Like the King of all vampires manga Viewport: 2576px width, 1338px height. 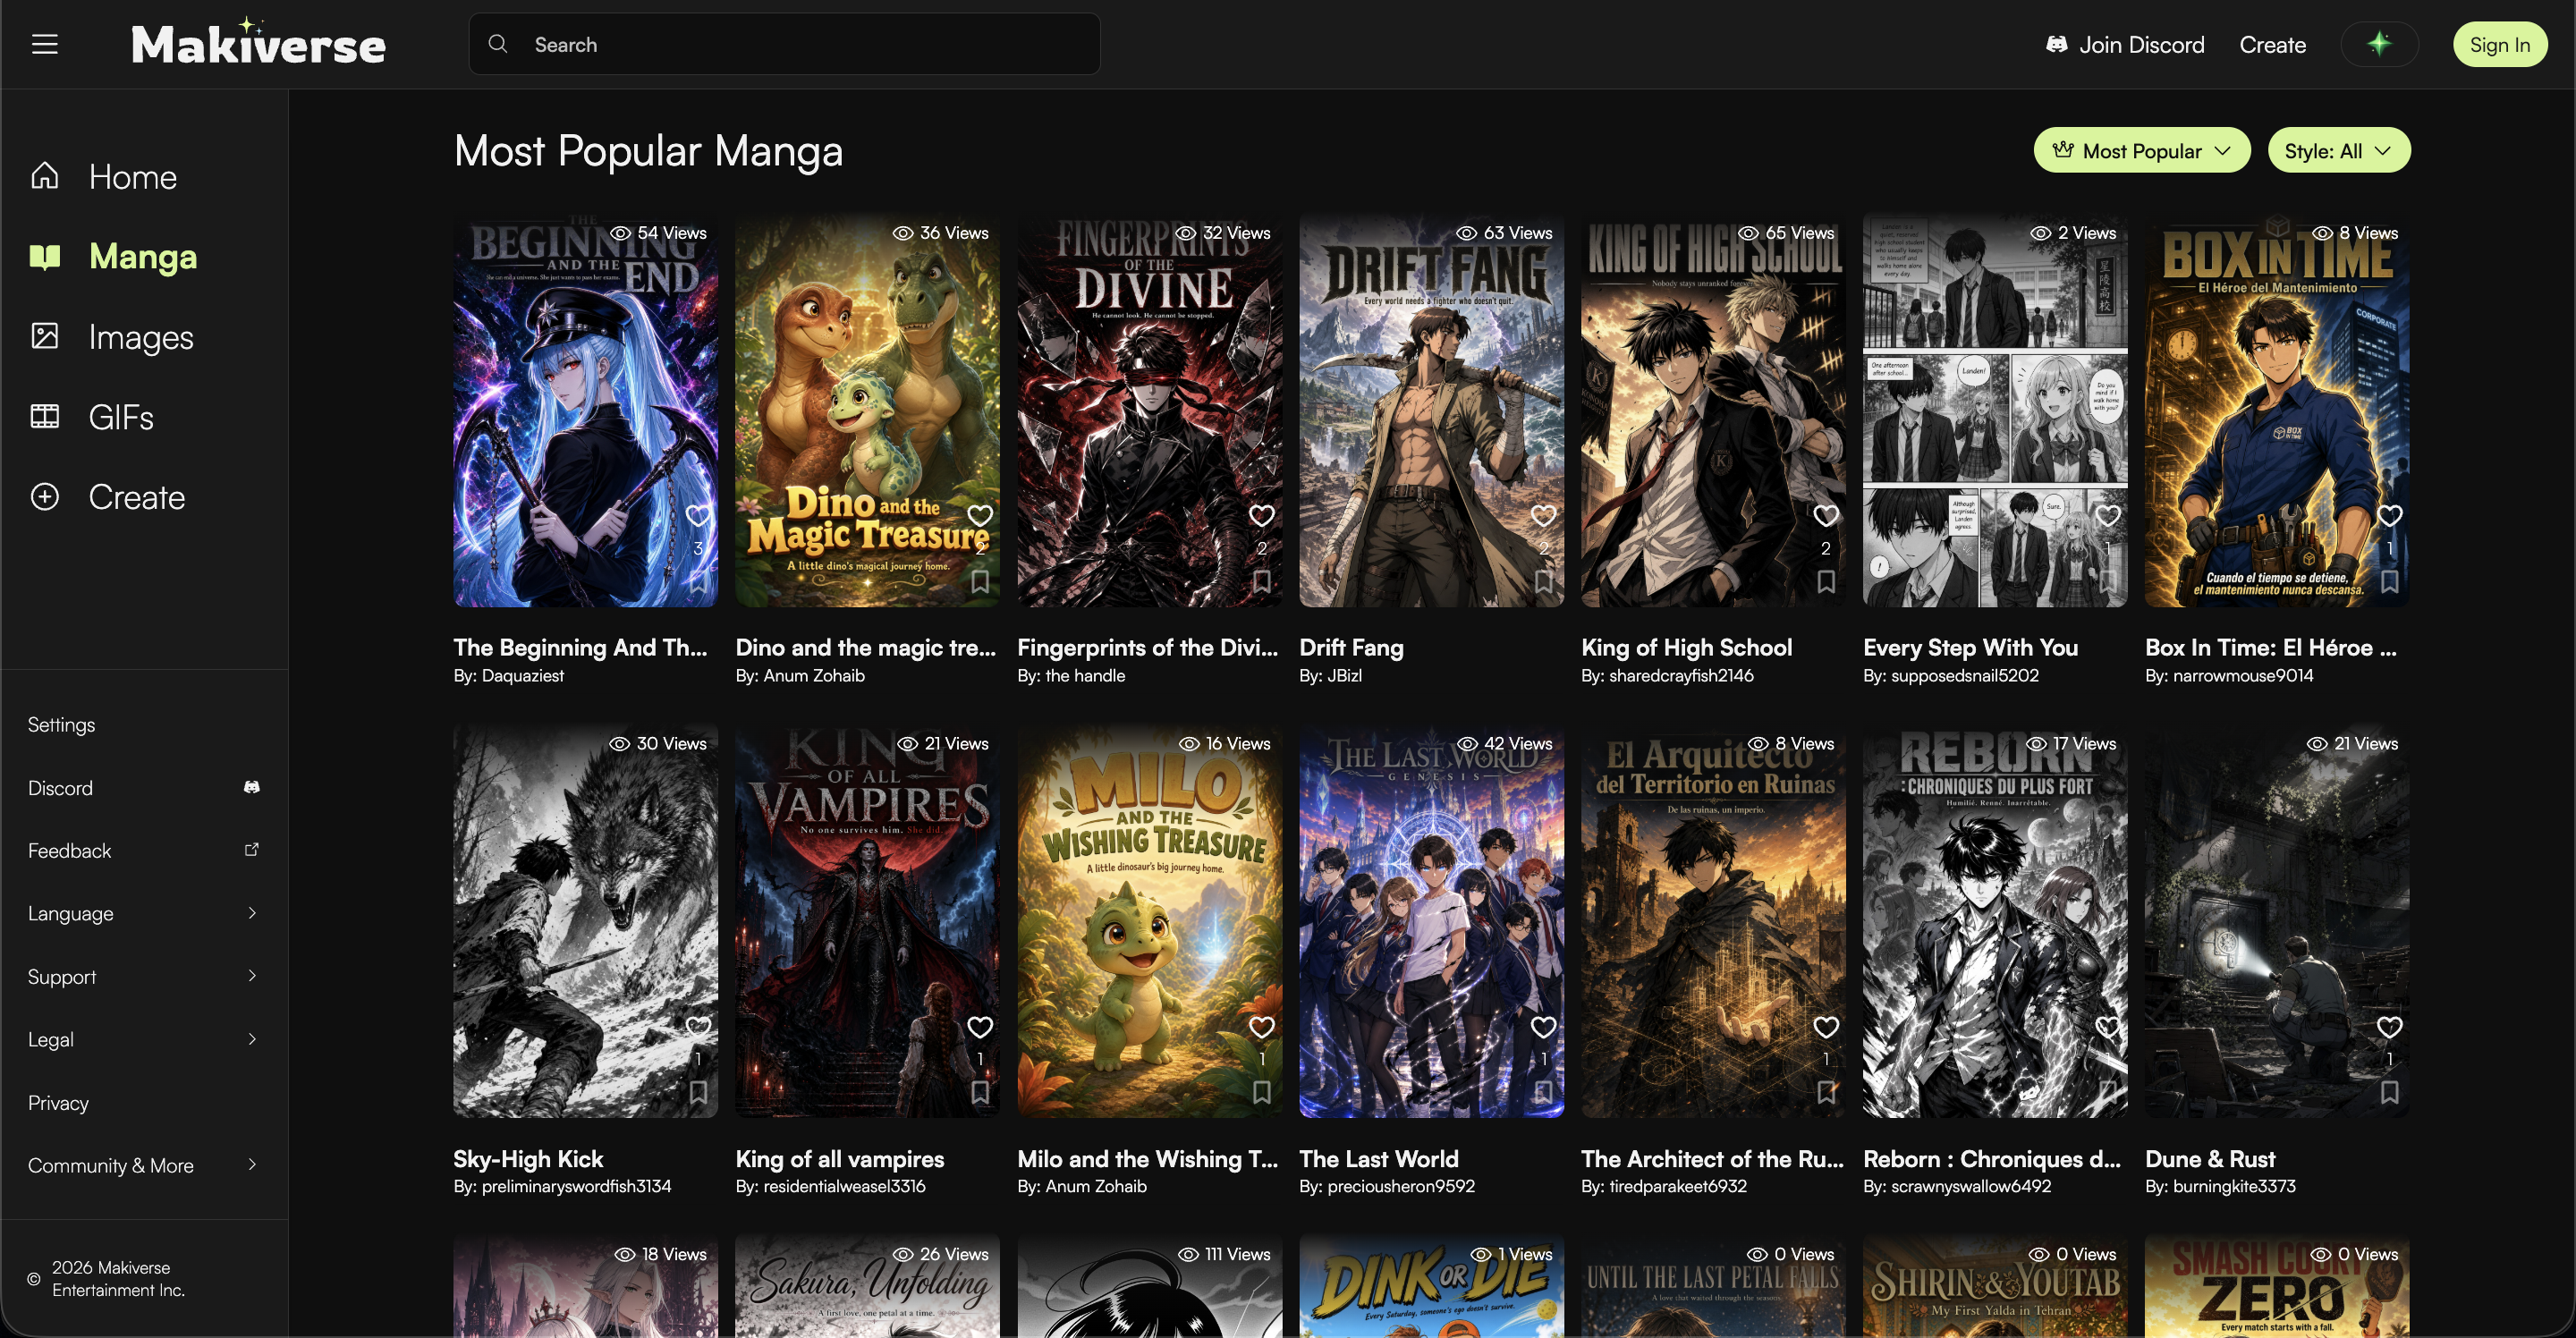pos(980,1027)
